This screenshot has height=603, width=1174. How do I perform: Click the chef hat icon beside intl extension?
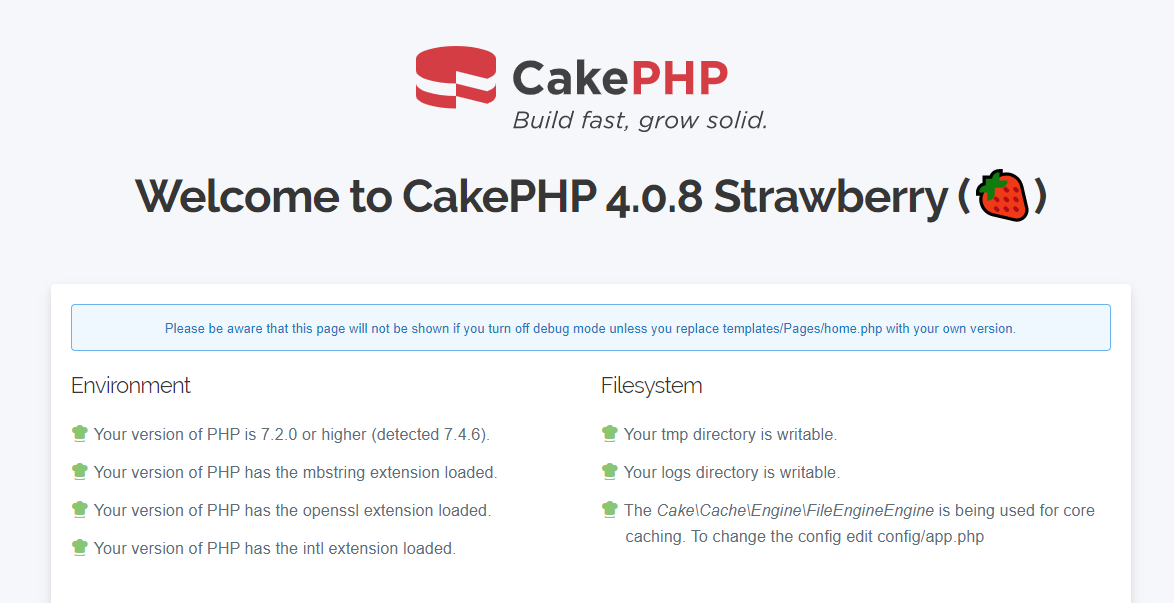tap(80, 548)
